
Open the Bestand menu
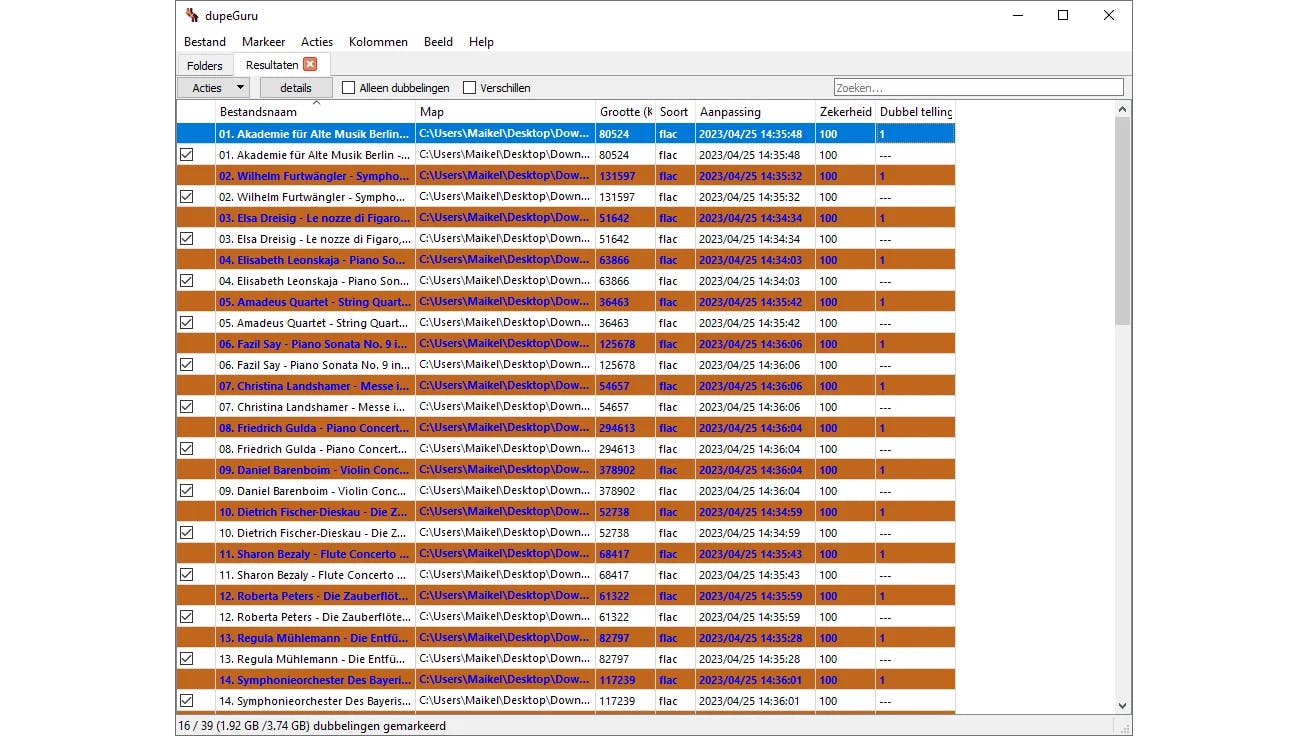click(205, 42)
